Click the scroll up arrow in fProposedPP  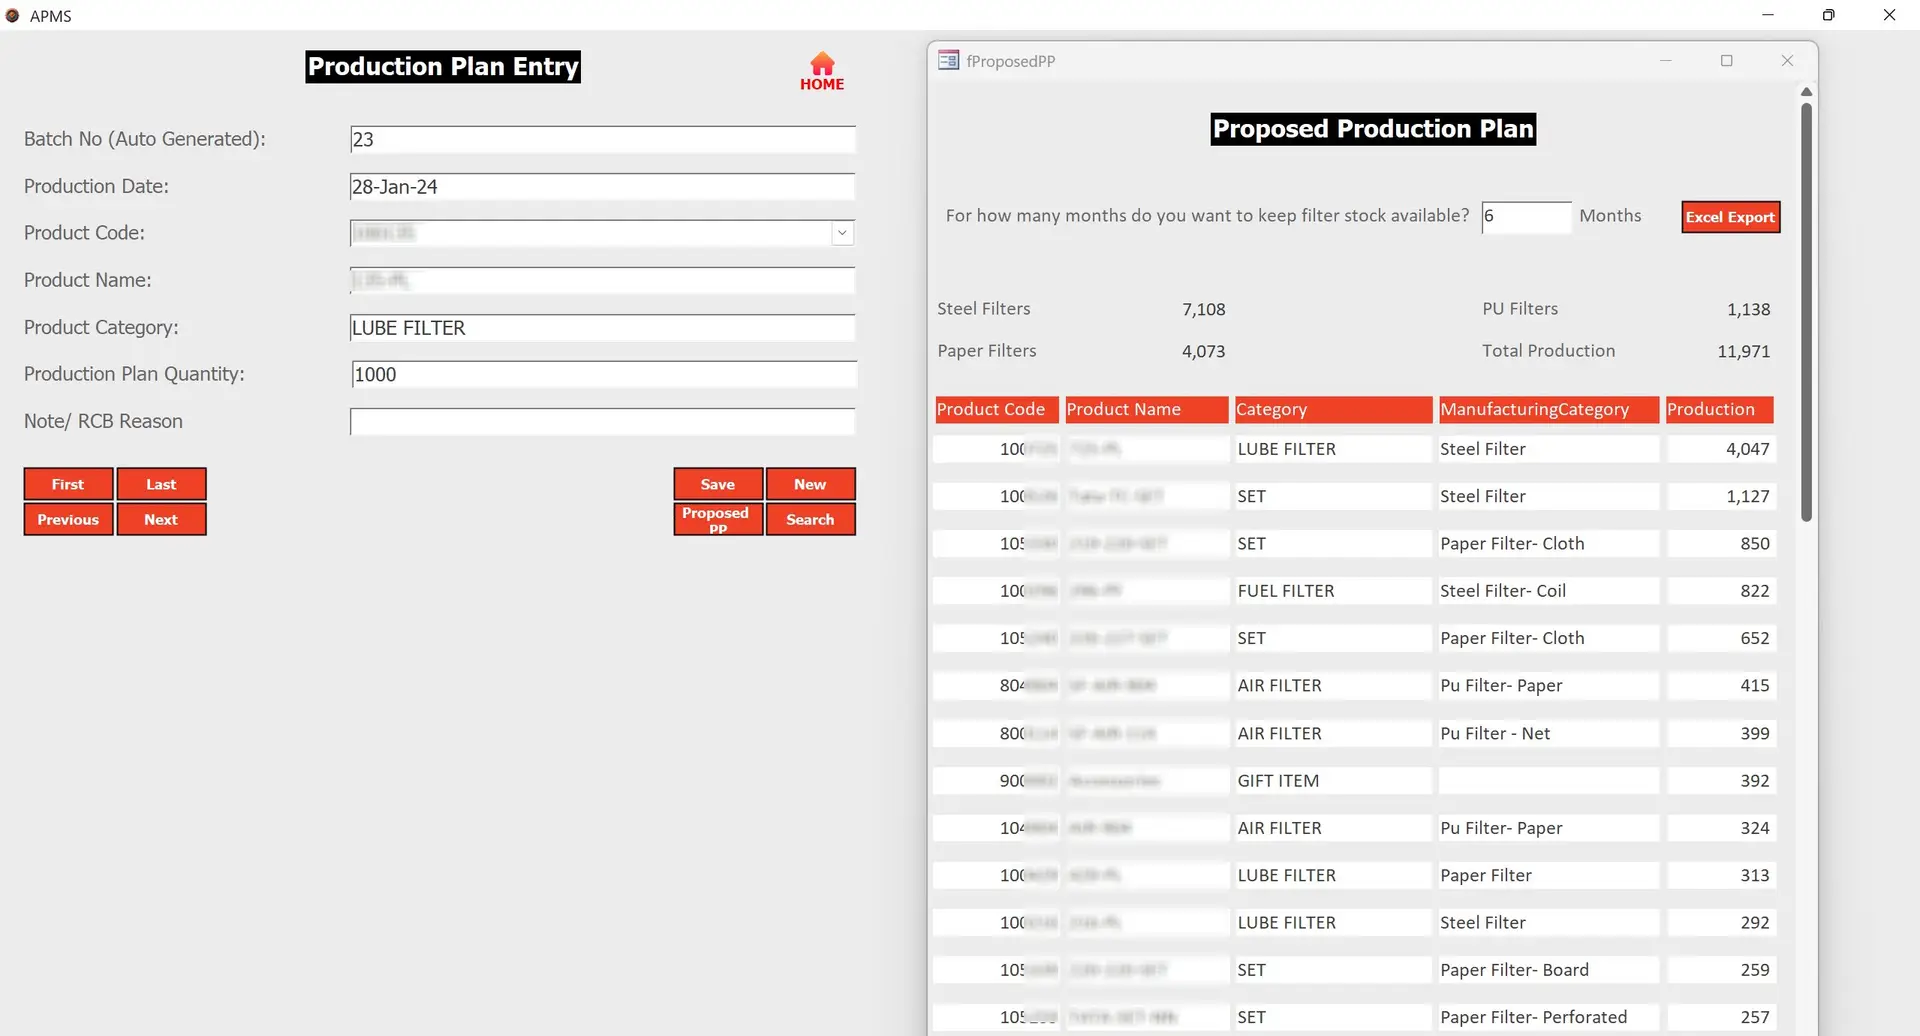(x=1806, y=92)
